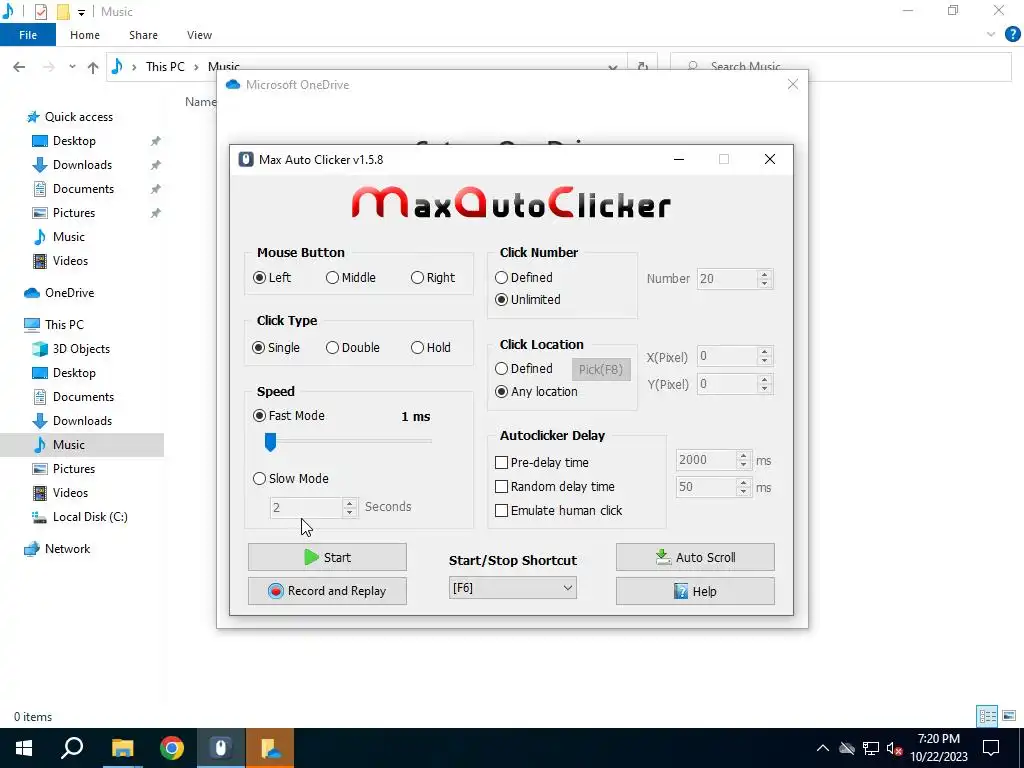This screenshot has width=1024, height=768.
Task: Choose Double click type
Action: [353, 347]
